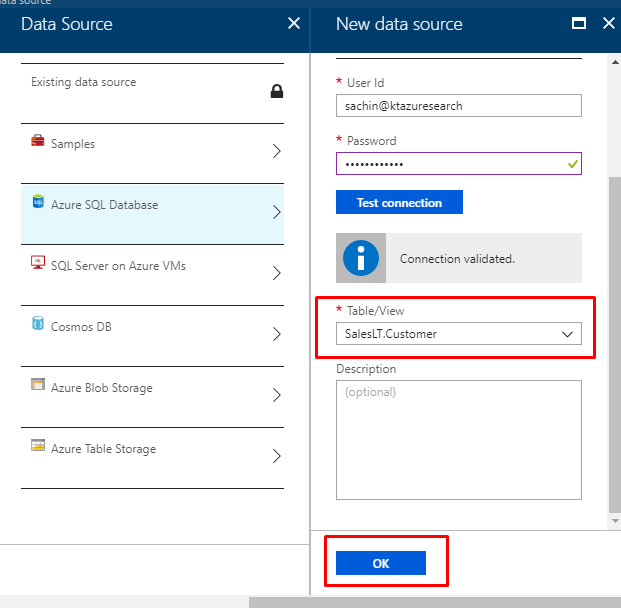The height and width of the screenshot is (608, 621).
Task: Expand the Azure SQL Database chevron
Action: (277, 212)
